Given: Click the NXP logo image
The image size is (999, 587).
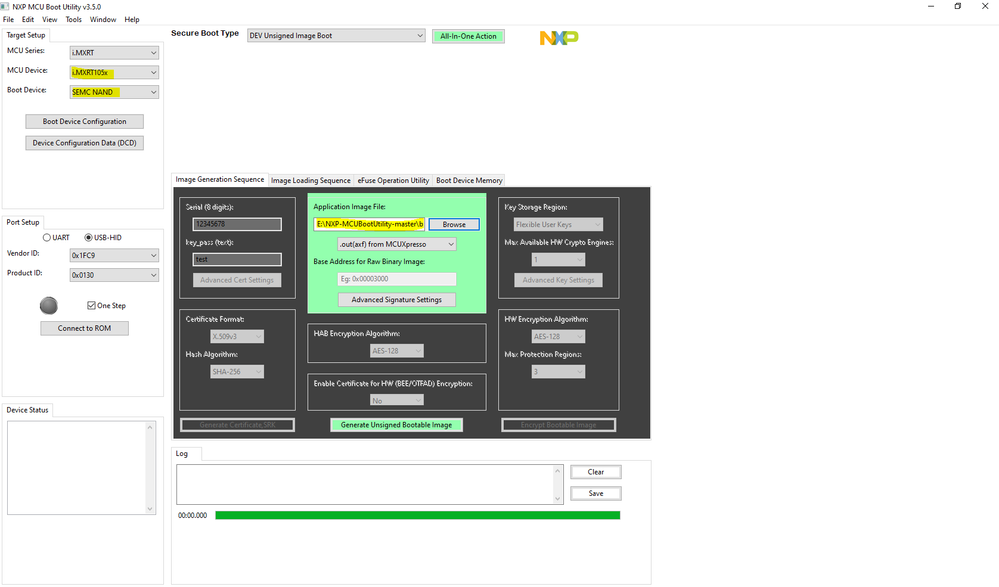Looking at the screenshot, I should 559,38.
